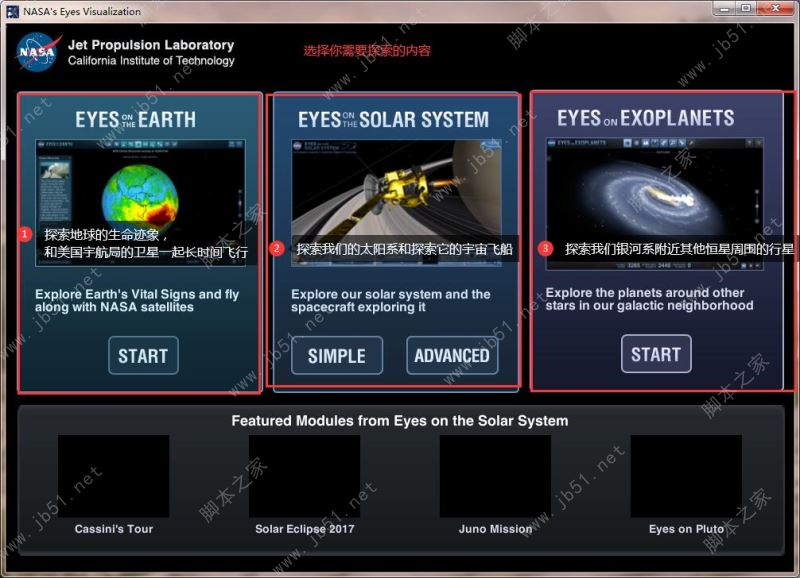Open the Eyes on Pluto module thumbnail

[686, 476]
